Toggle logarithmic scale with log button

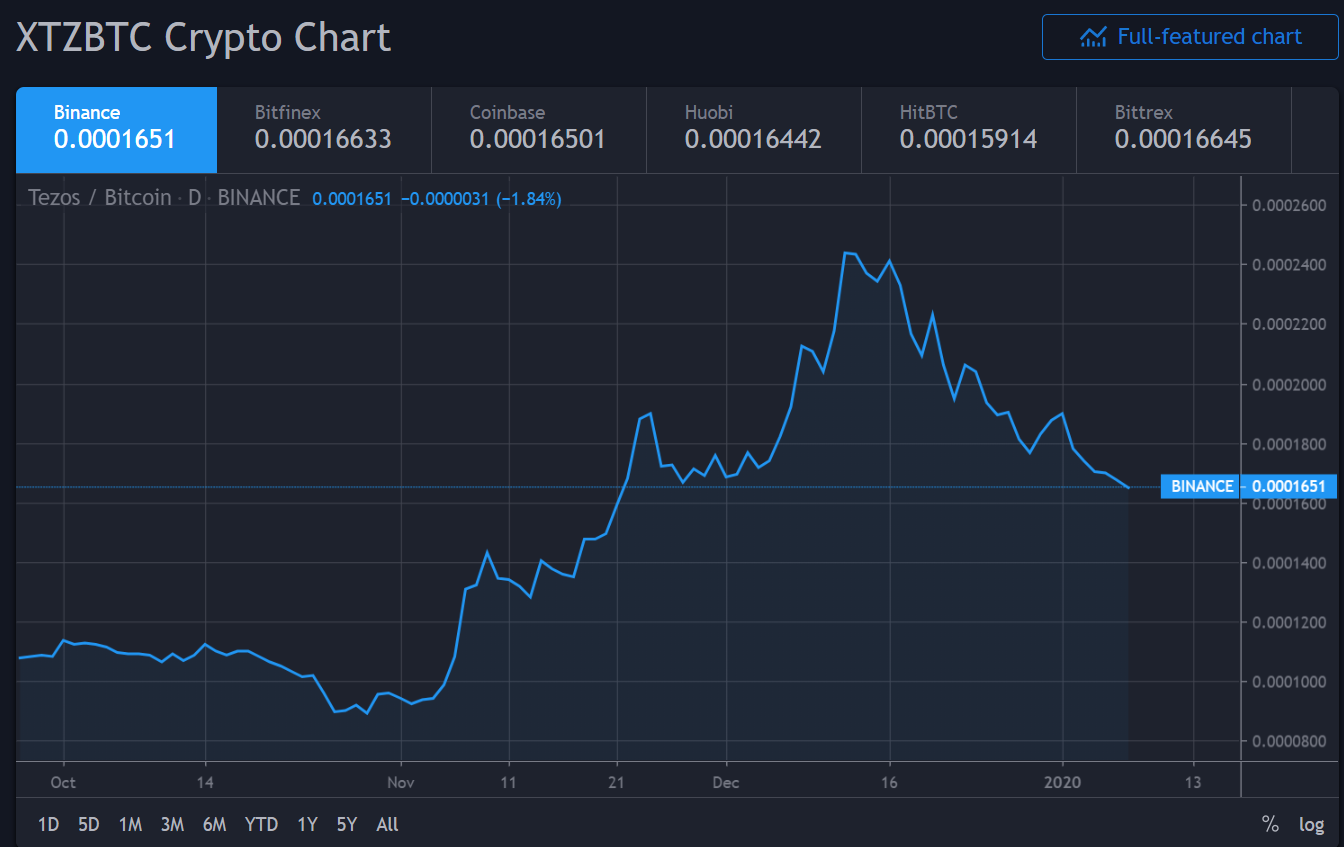(x=1311, y=824)
